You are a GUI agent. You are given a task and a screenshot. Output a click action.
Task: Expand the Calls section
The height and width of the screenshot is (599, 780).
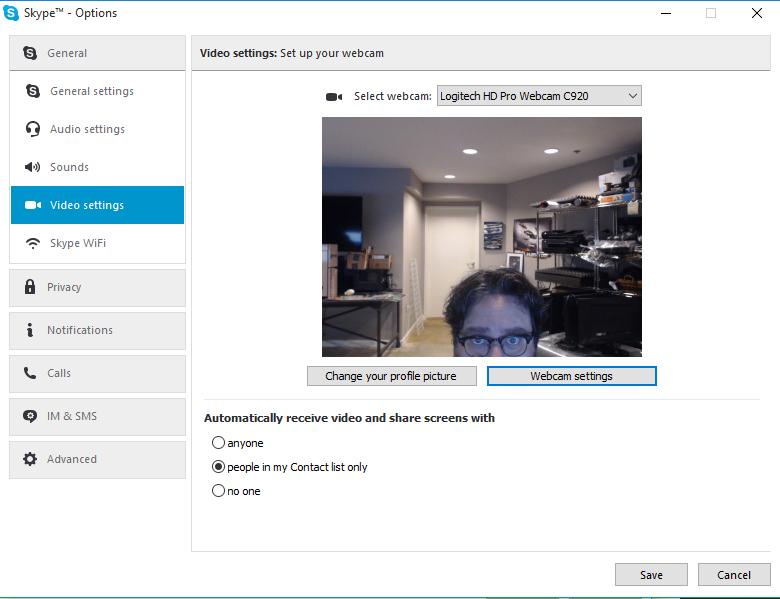point(98,373)
